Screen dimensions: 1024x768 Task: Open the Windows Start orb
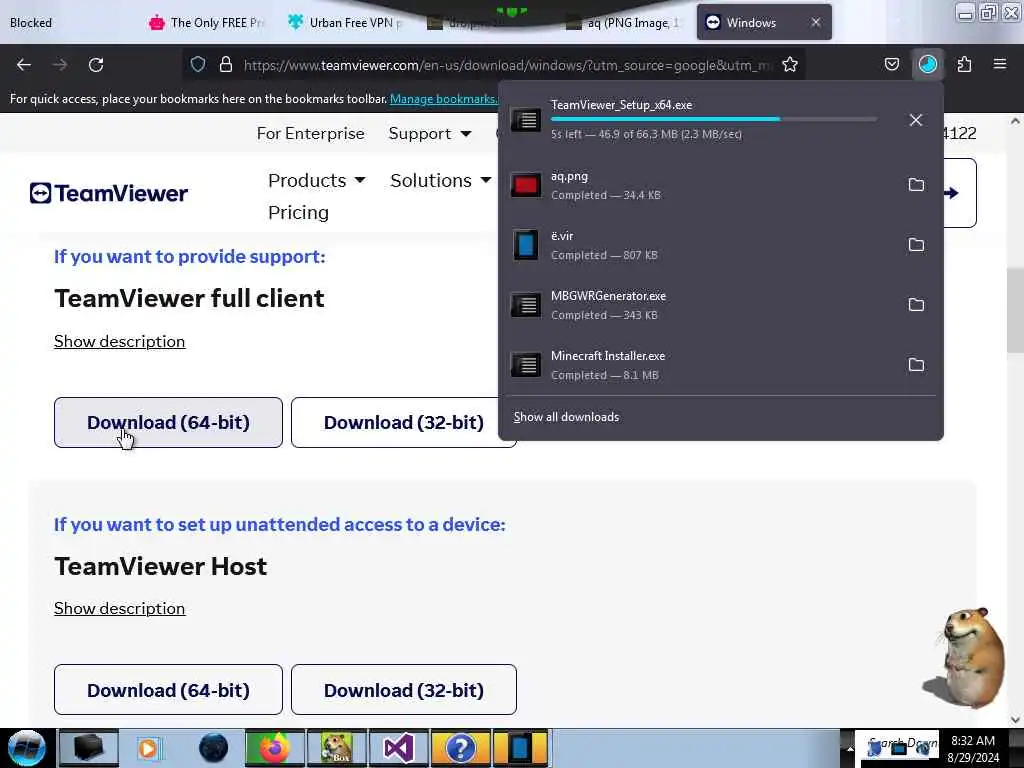click(27, 748)
